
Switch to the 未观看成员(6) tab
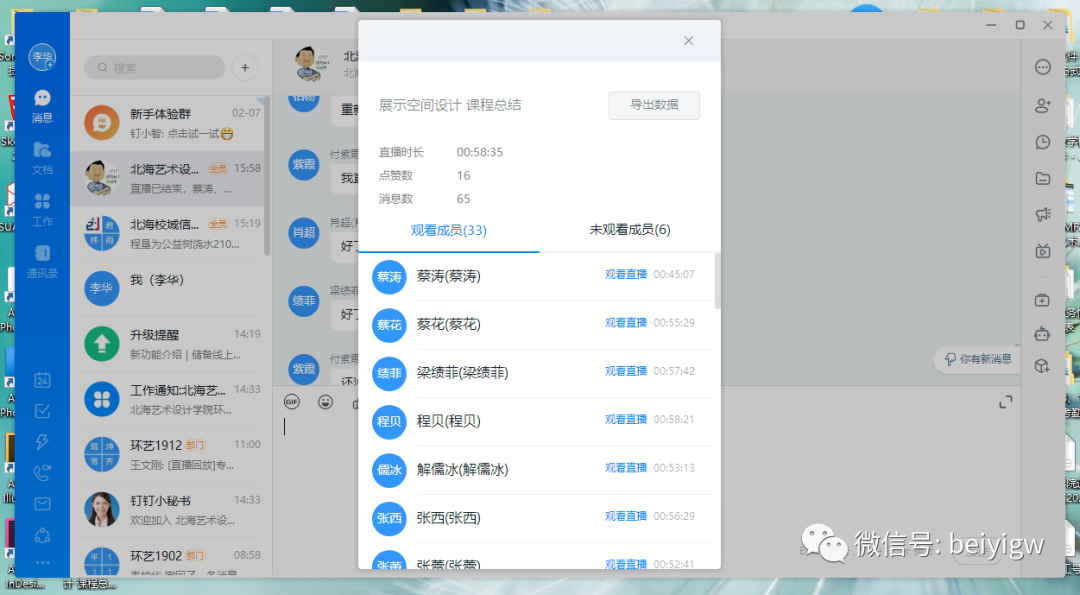tap(630, 230)
